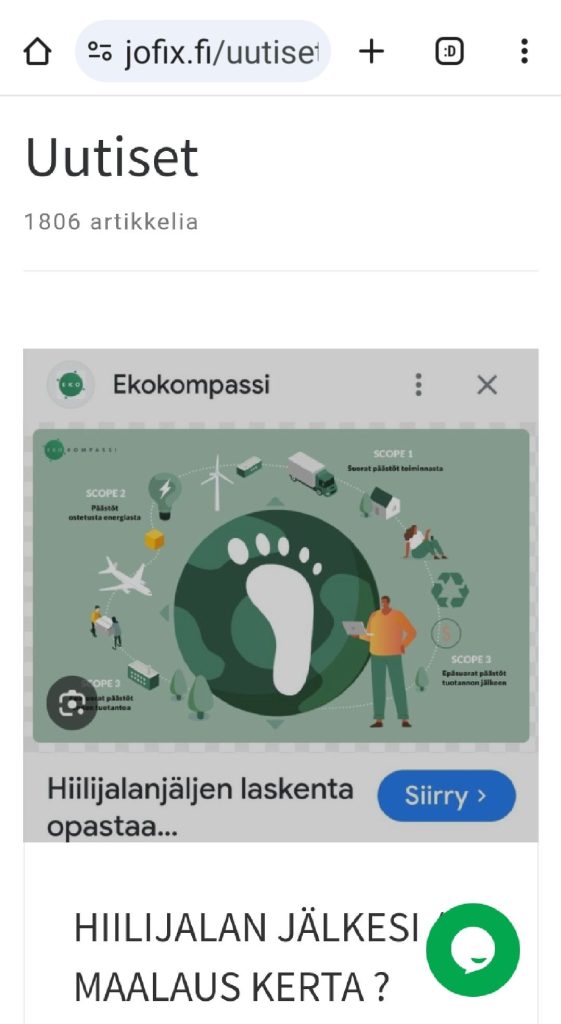Open site info icon in address bar
Image resolution: width=561 pixels, height=1024 pixels.
[100, 51]
